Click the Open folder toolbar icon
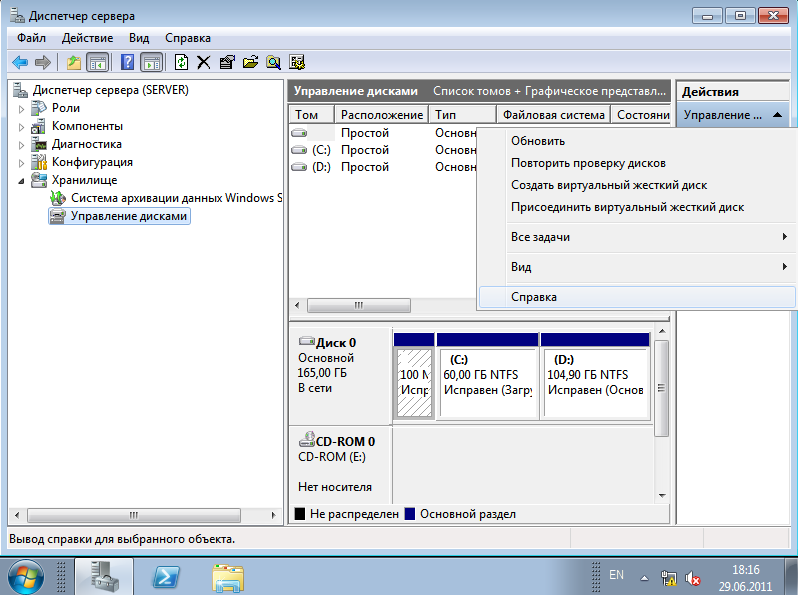 coord(250,63)
